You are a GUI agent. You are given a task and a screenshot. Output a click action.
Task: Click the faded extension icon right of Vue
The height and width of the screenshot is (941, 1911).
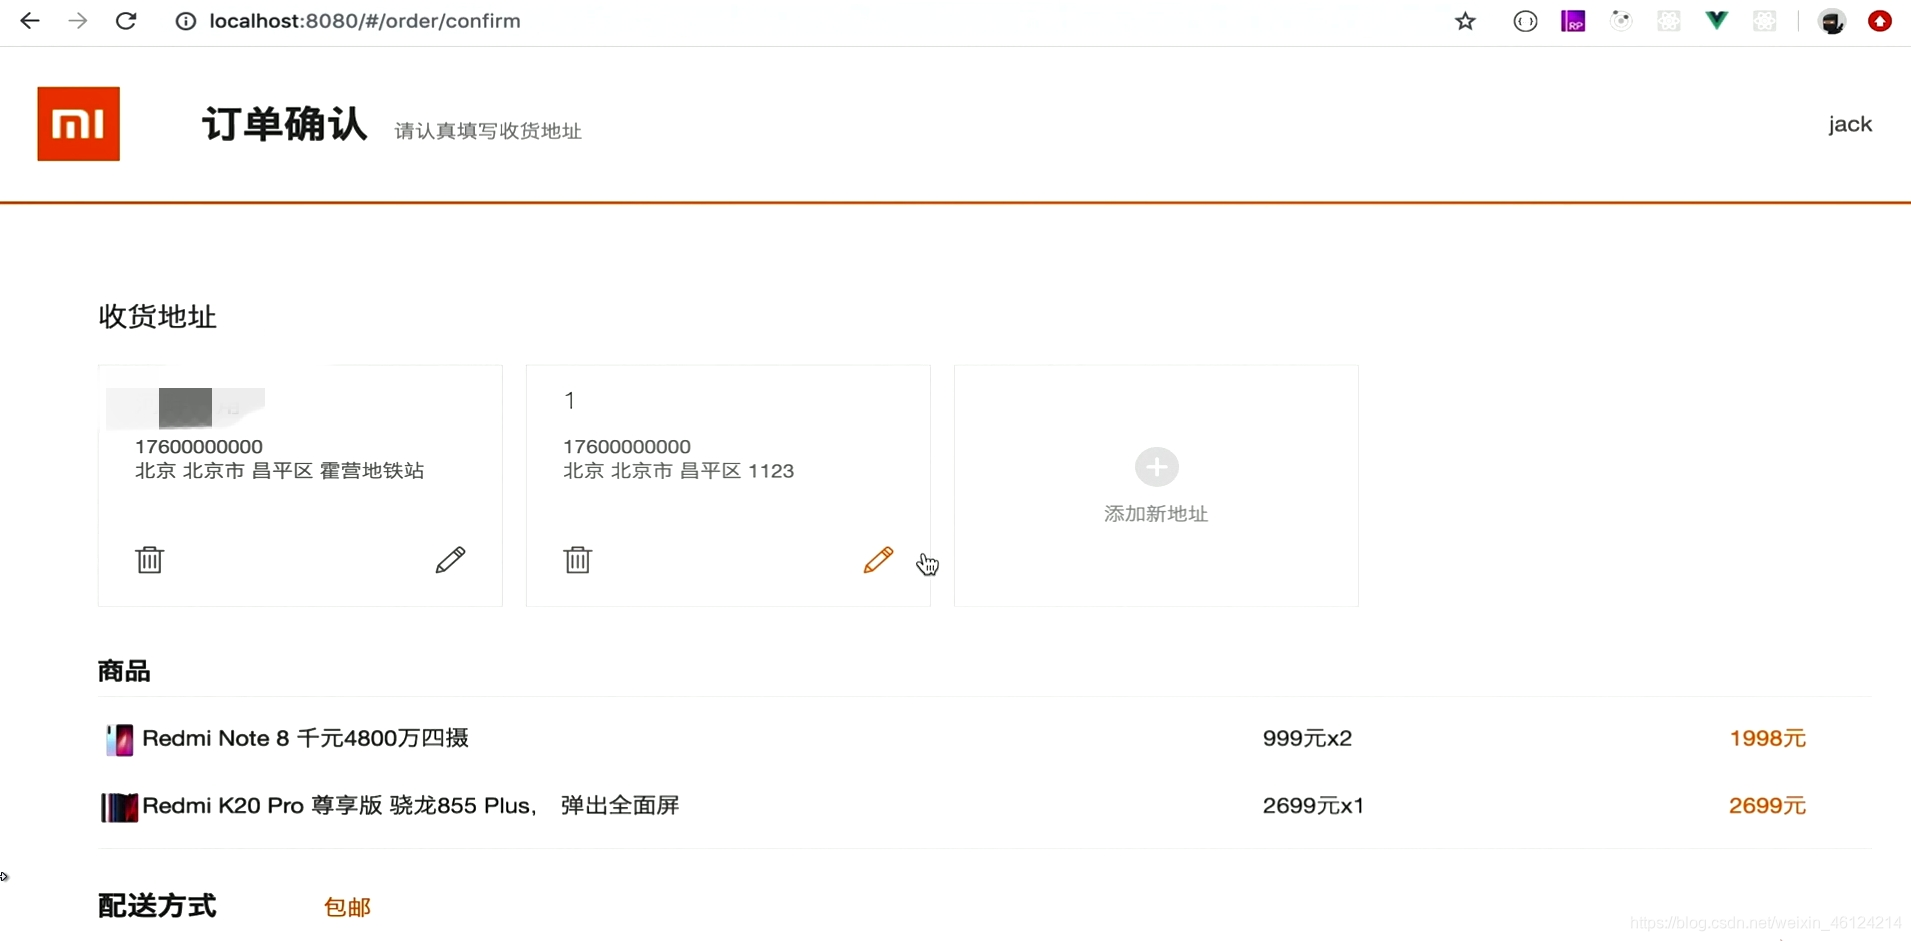click(1765, 21)
